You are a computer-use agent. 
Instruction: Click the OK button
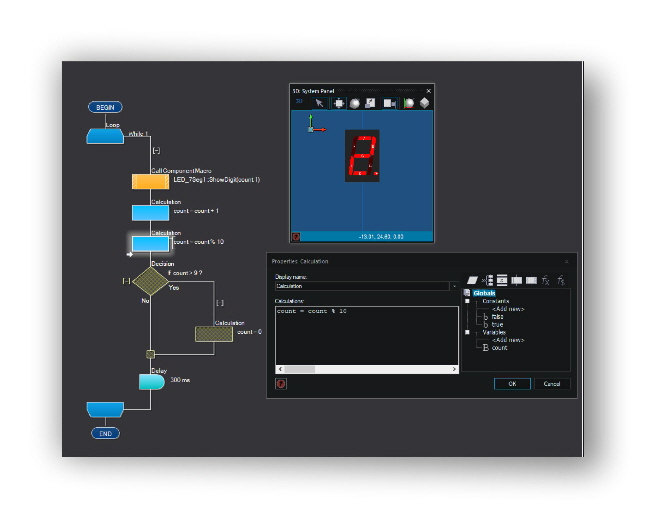(x=512, y=384)
